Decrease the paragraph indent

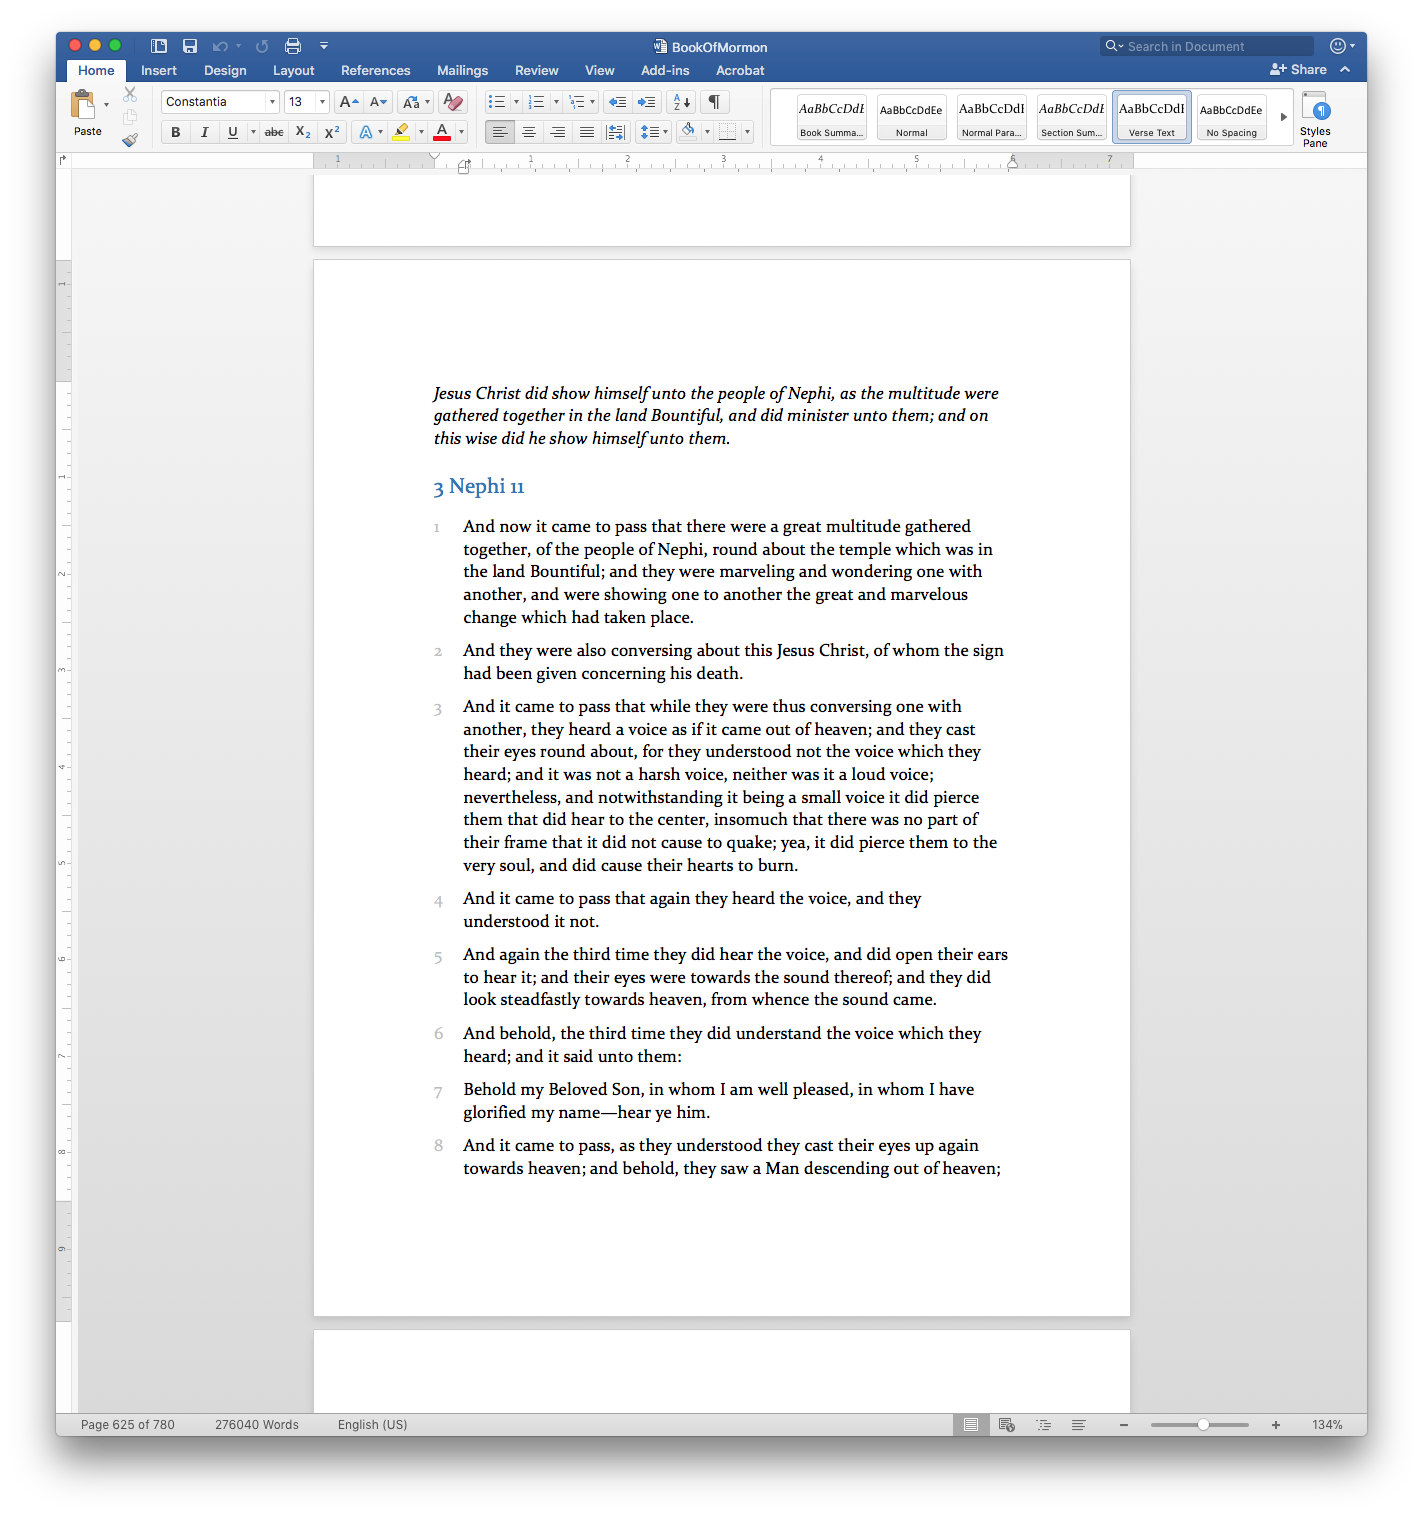coord(618,102)
